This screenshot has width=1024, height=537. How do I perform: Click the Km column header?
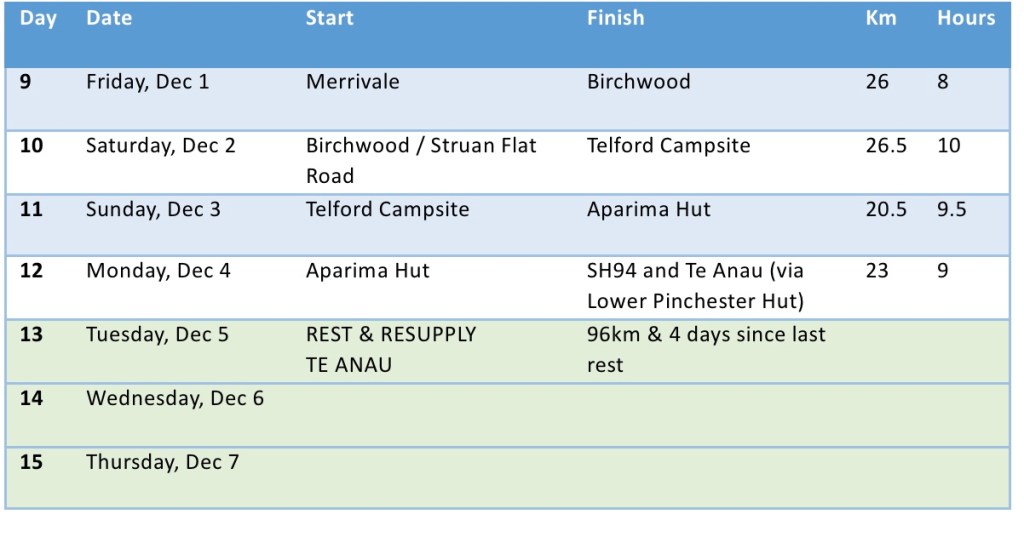[x=881, y=19]
